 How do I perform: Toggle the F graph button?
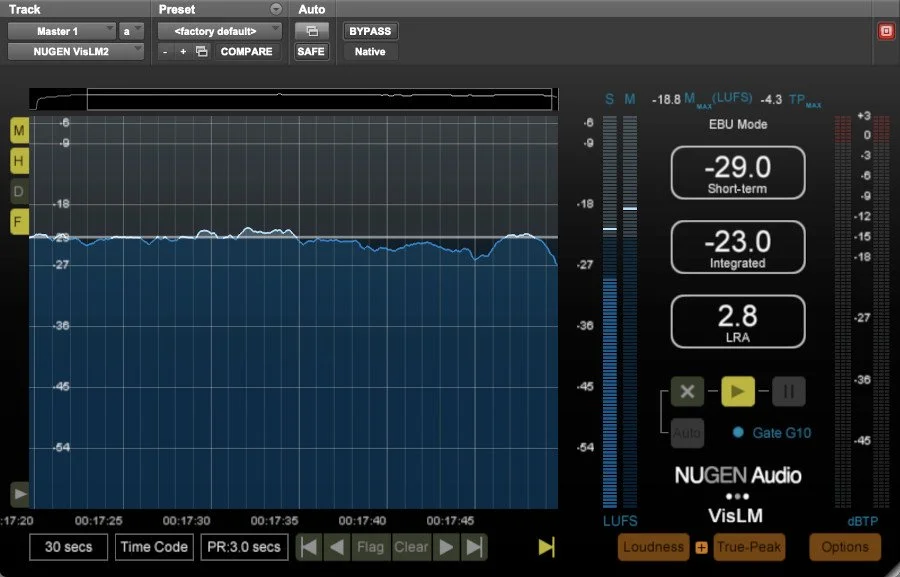[19, 222]
